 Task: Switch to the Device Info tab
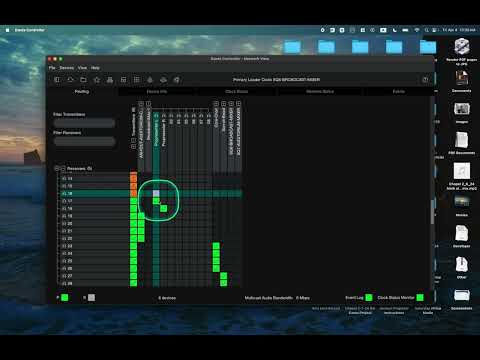point(157,91)
